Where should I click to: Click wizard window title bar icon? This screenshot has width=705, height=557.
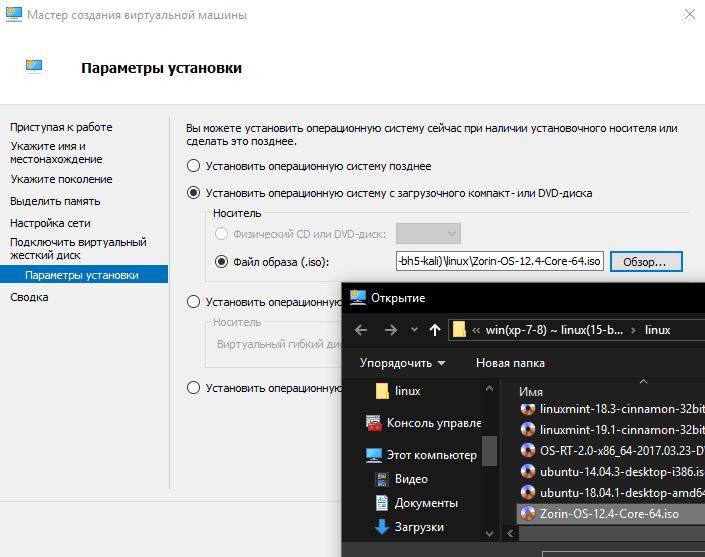13,14
